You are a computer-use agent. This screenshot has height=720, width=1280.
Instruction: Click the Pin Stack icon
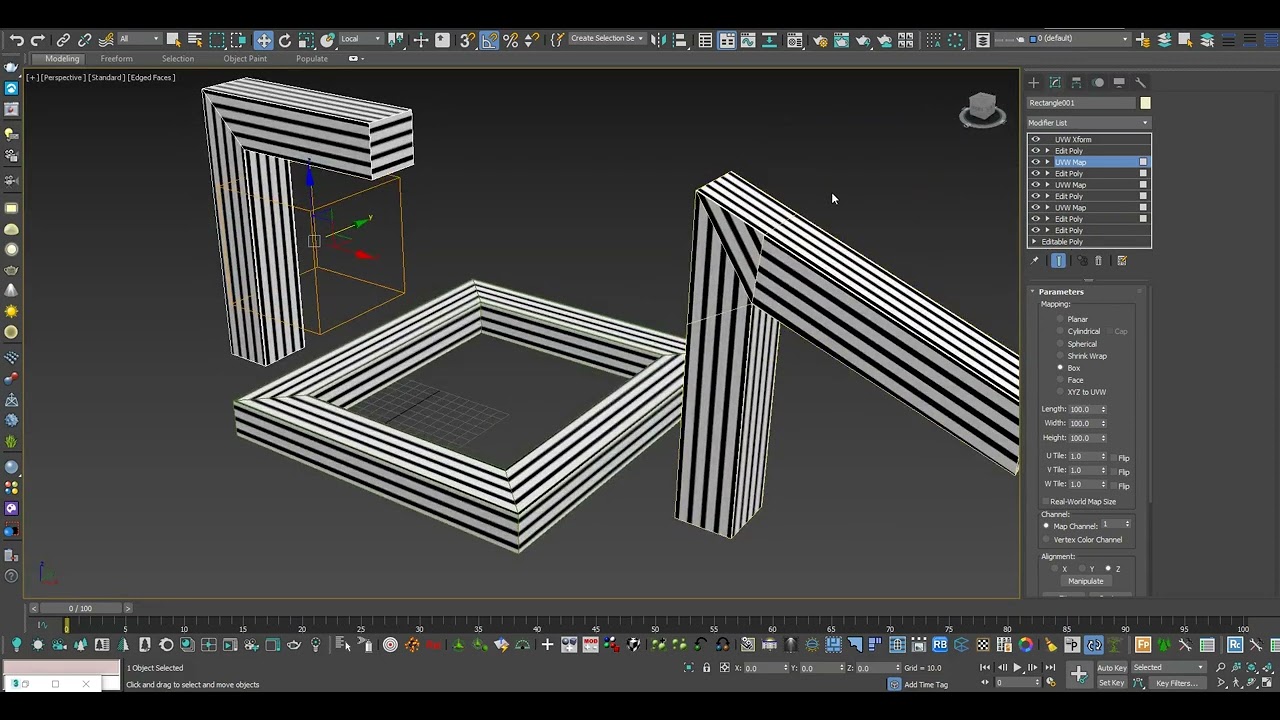(1035, 261)
